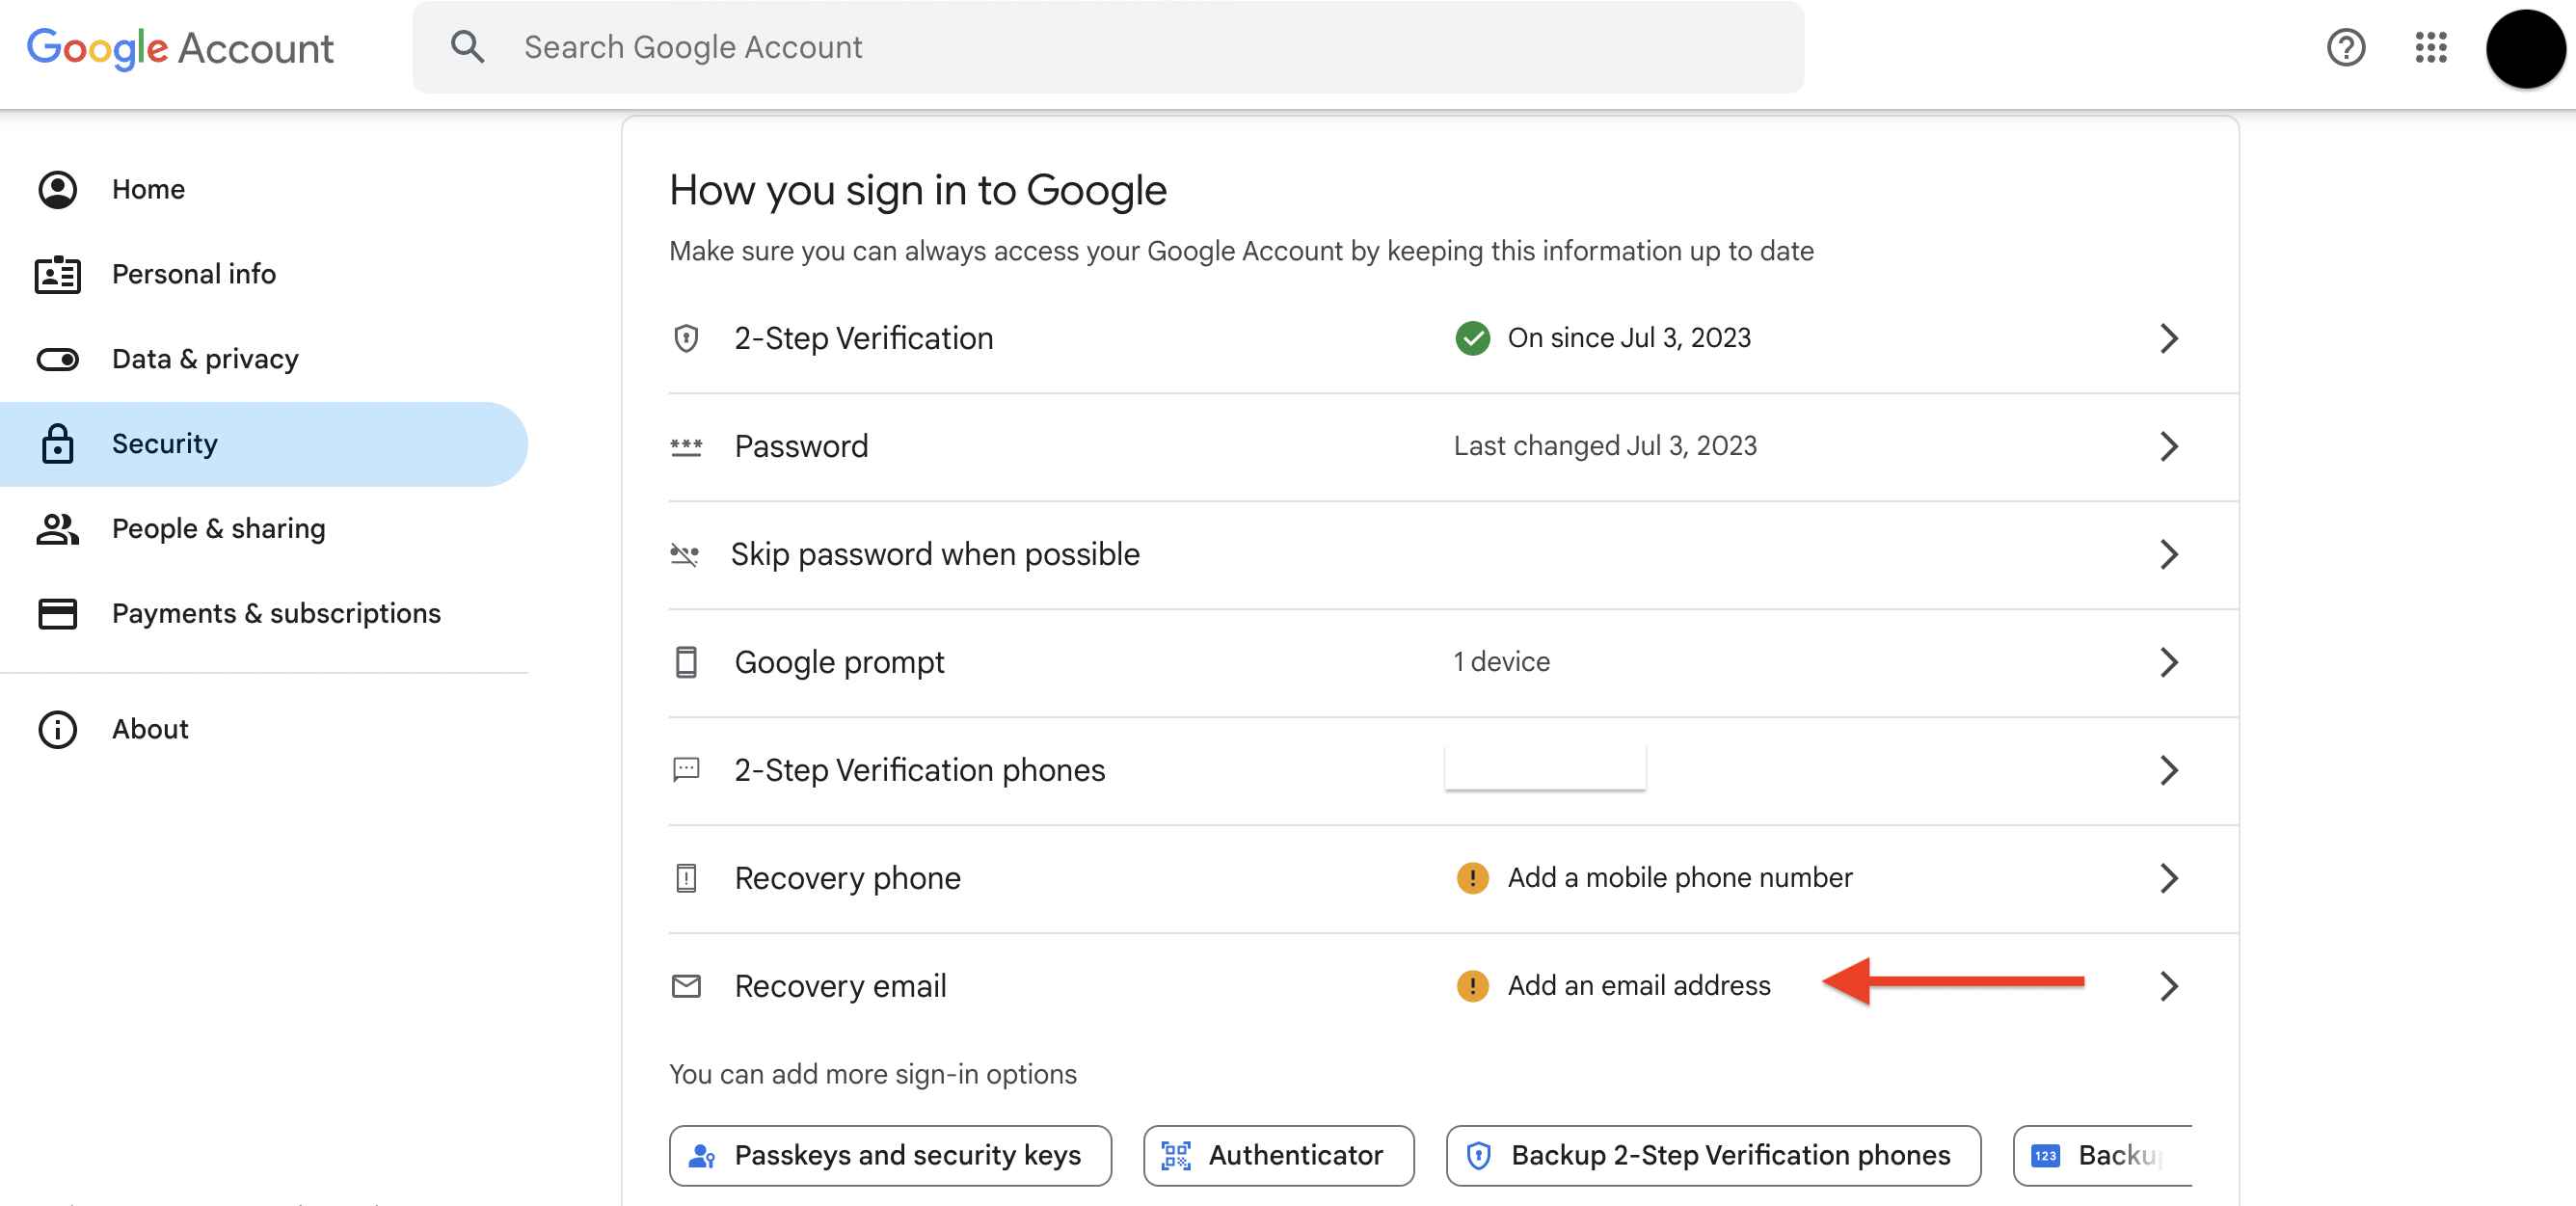The height and width of the screenshot is (1206, 2576).
Task: Click the search magnifier icon
Action: 467,47
